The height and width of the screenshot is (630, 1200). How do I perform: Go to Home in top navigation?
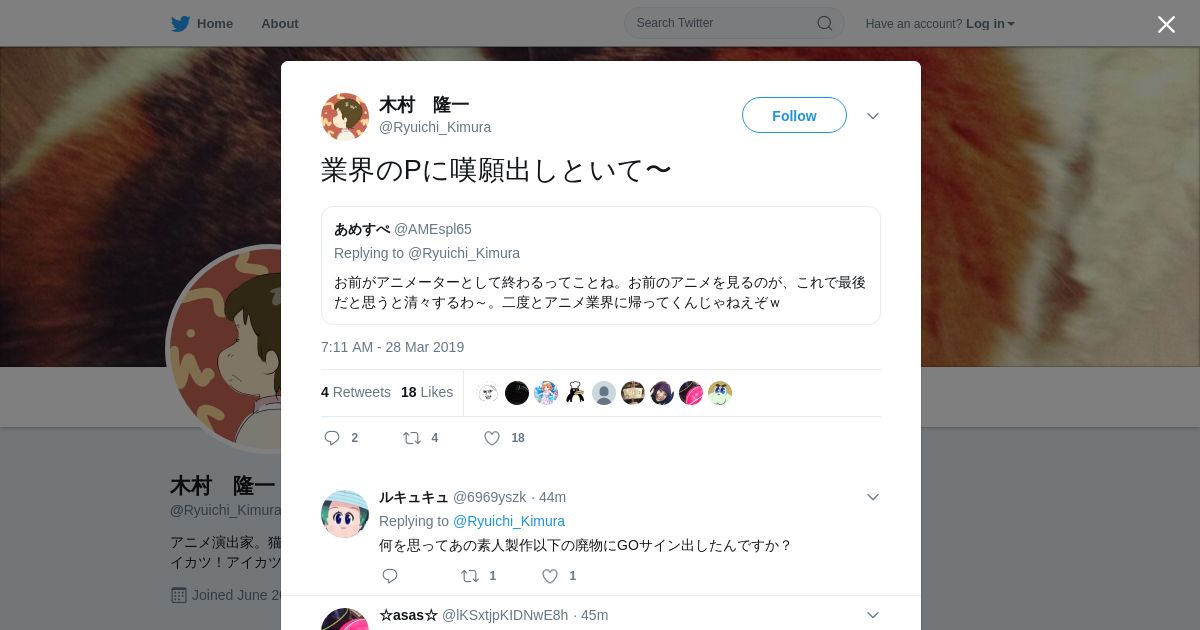[x=214, y=23]
